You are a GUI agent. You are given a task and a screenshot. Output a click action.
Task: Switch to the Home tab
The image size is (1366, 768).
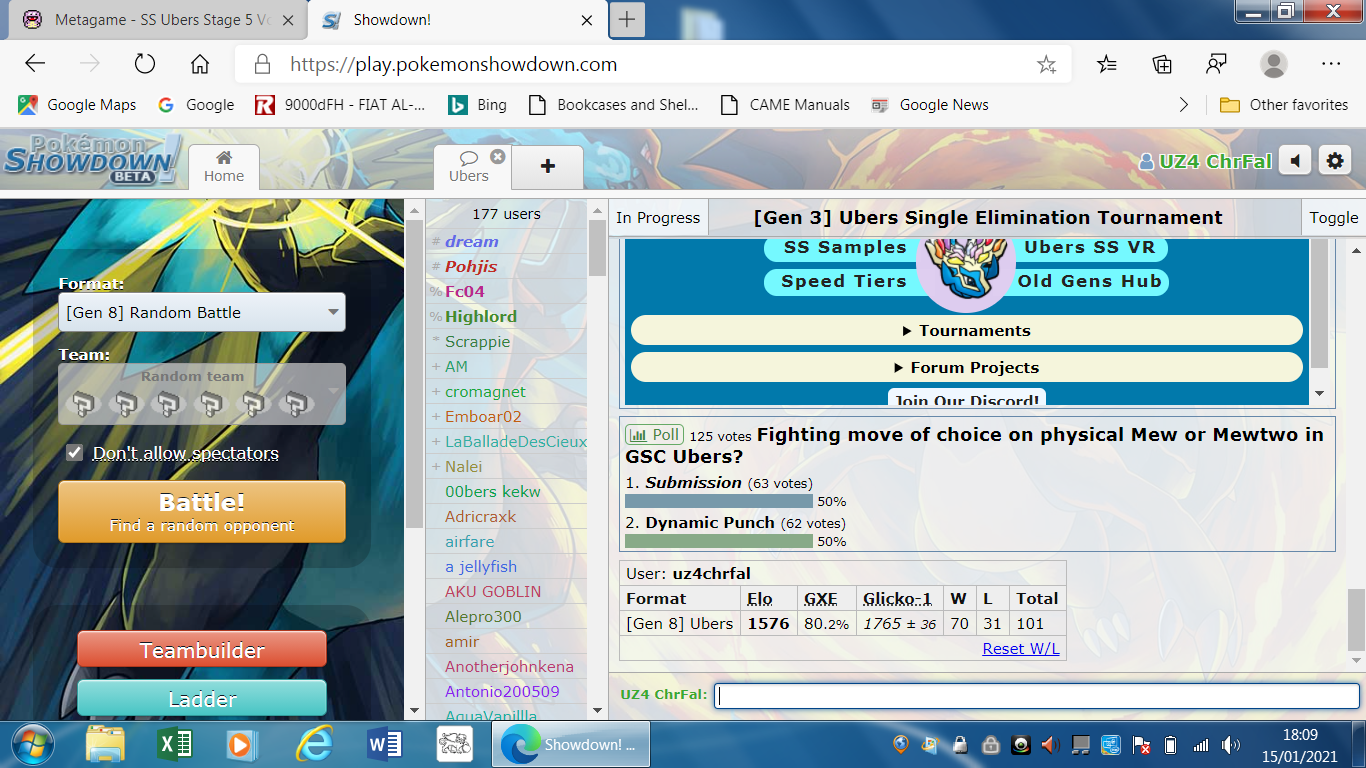[x=224, y=167]
